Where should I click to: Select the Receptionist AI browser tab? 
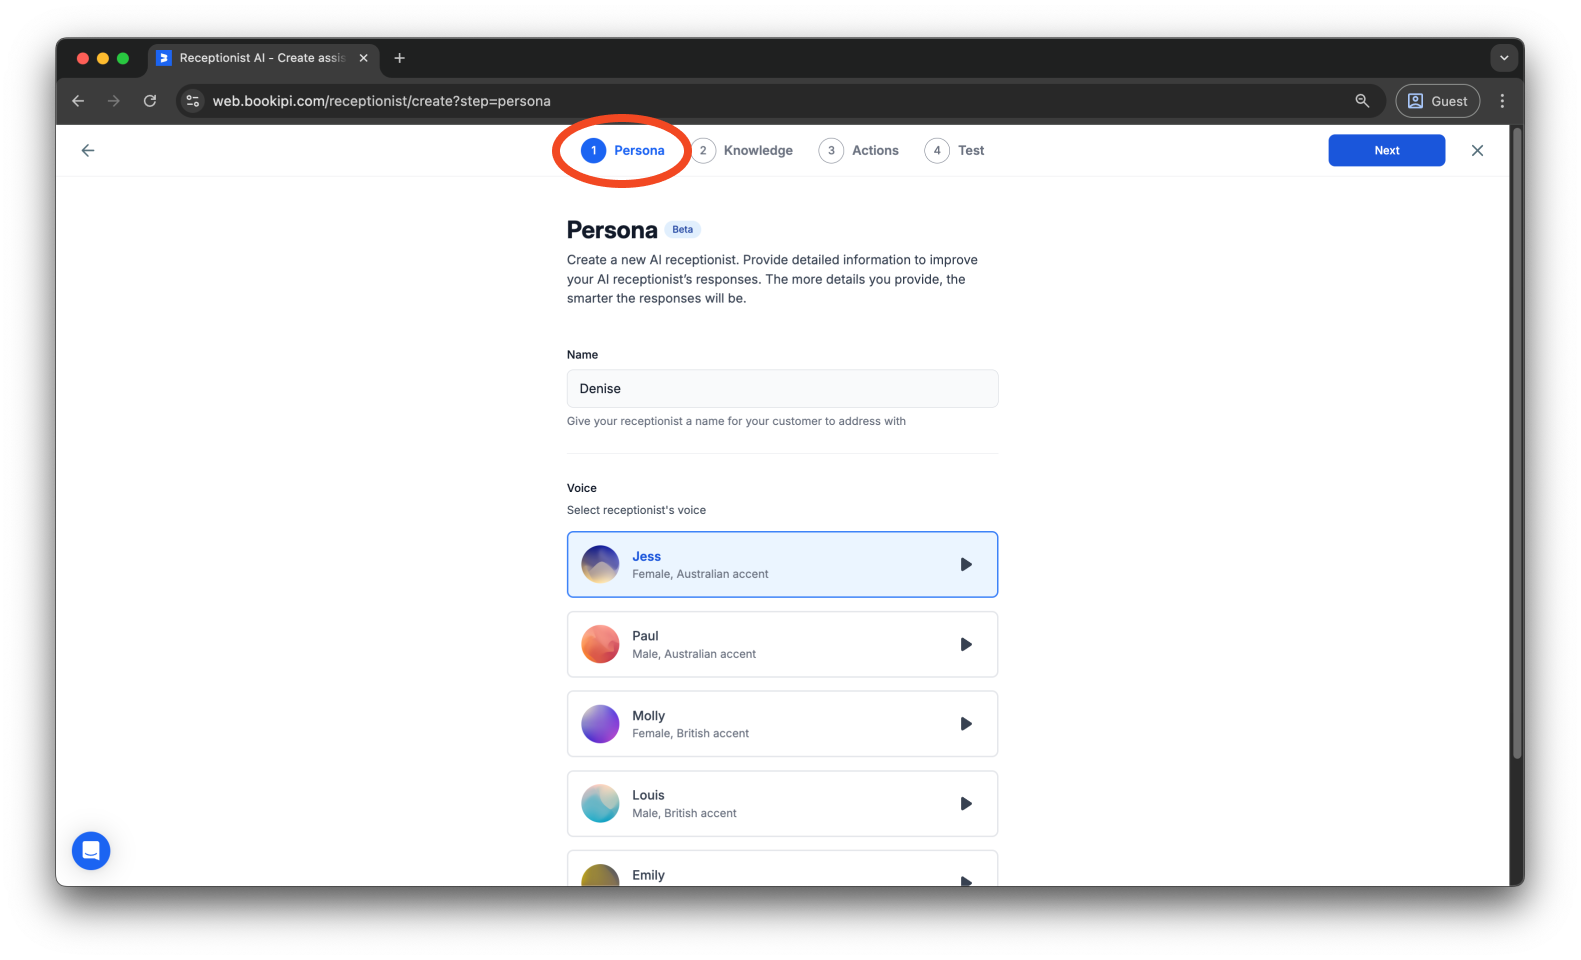[x=263, y=58]
